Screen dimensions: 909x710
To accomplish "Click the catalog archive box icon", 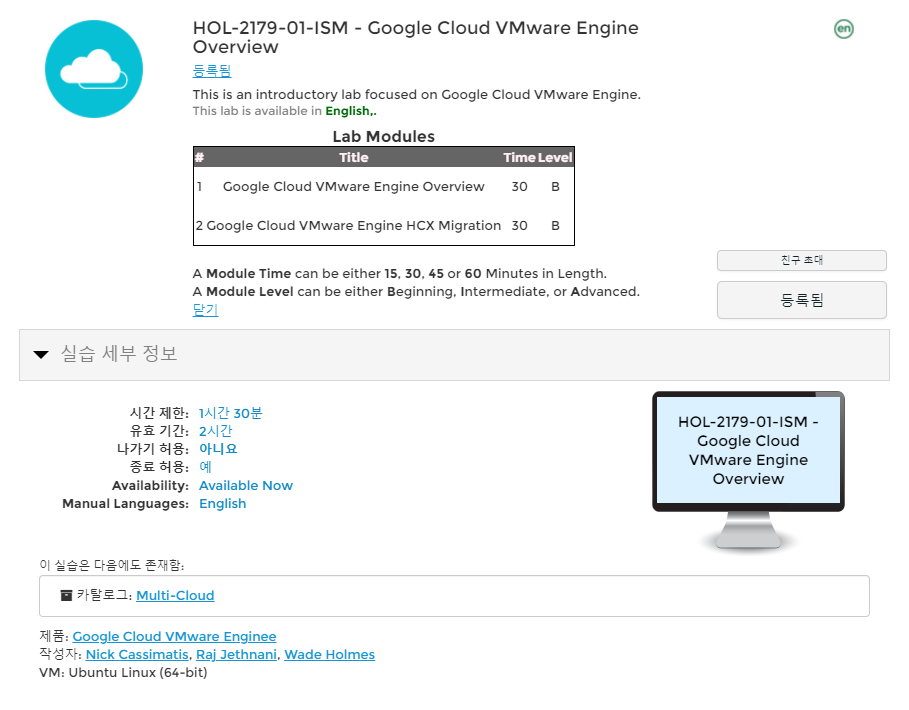I will point(67,595).
